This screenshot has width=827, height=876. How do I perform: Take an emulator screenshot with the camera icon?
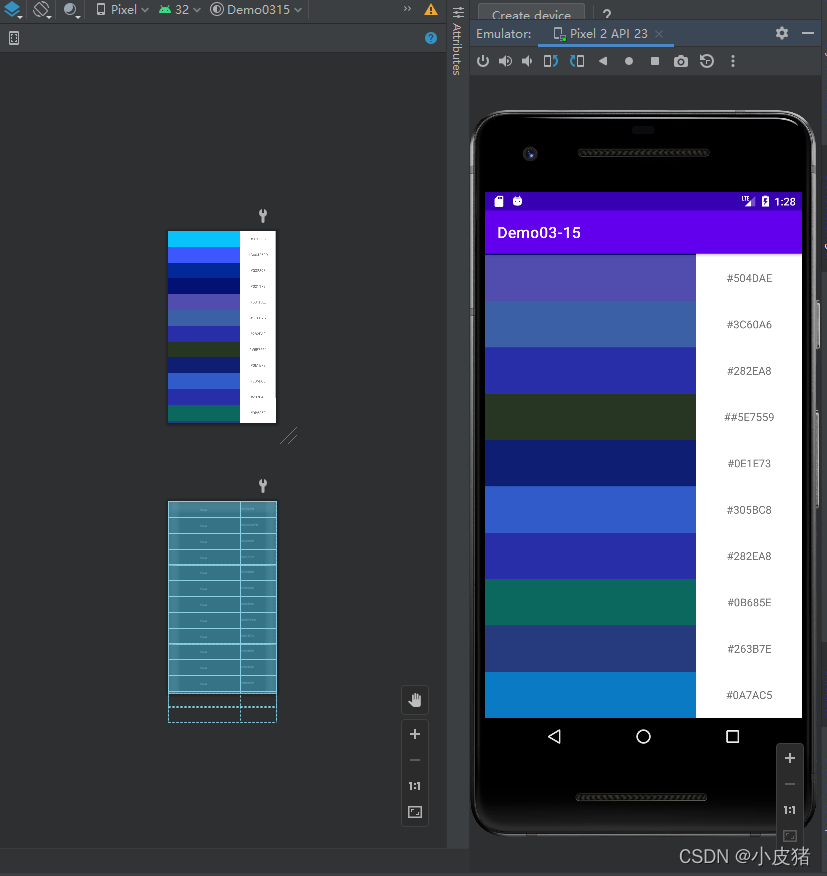pyautogui.click(x=681, y=61)
